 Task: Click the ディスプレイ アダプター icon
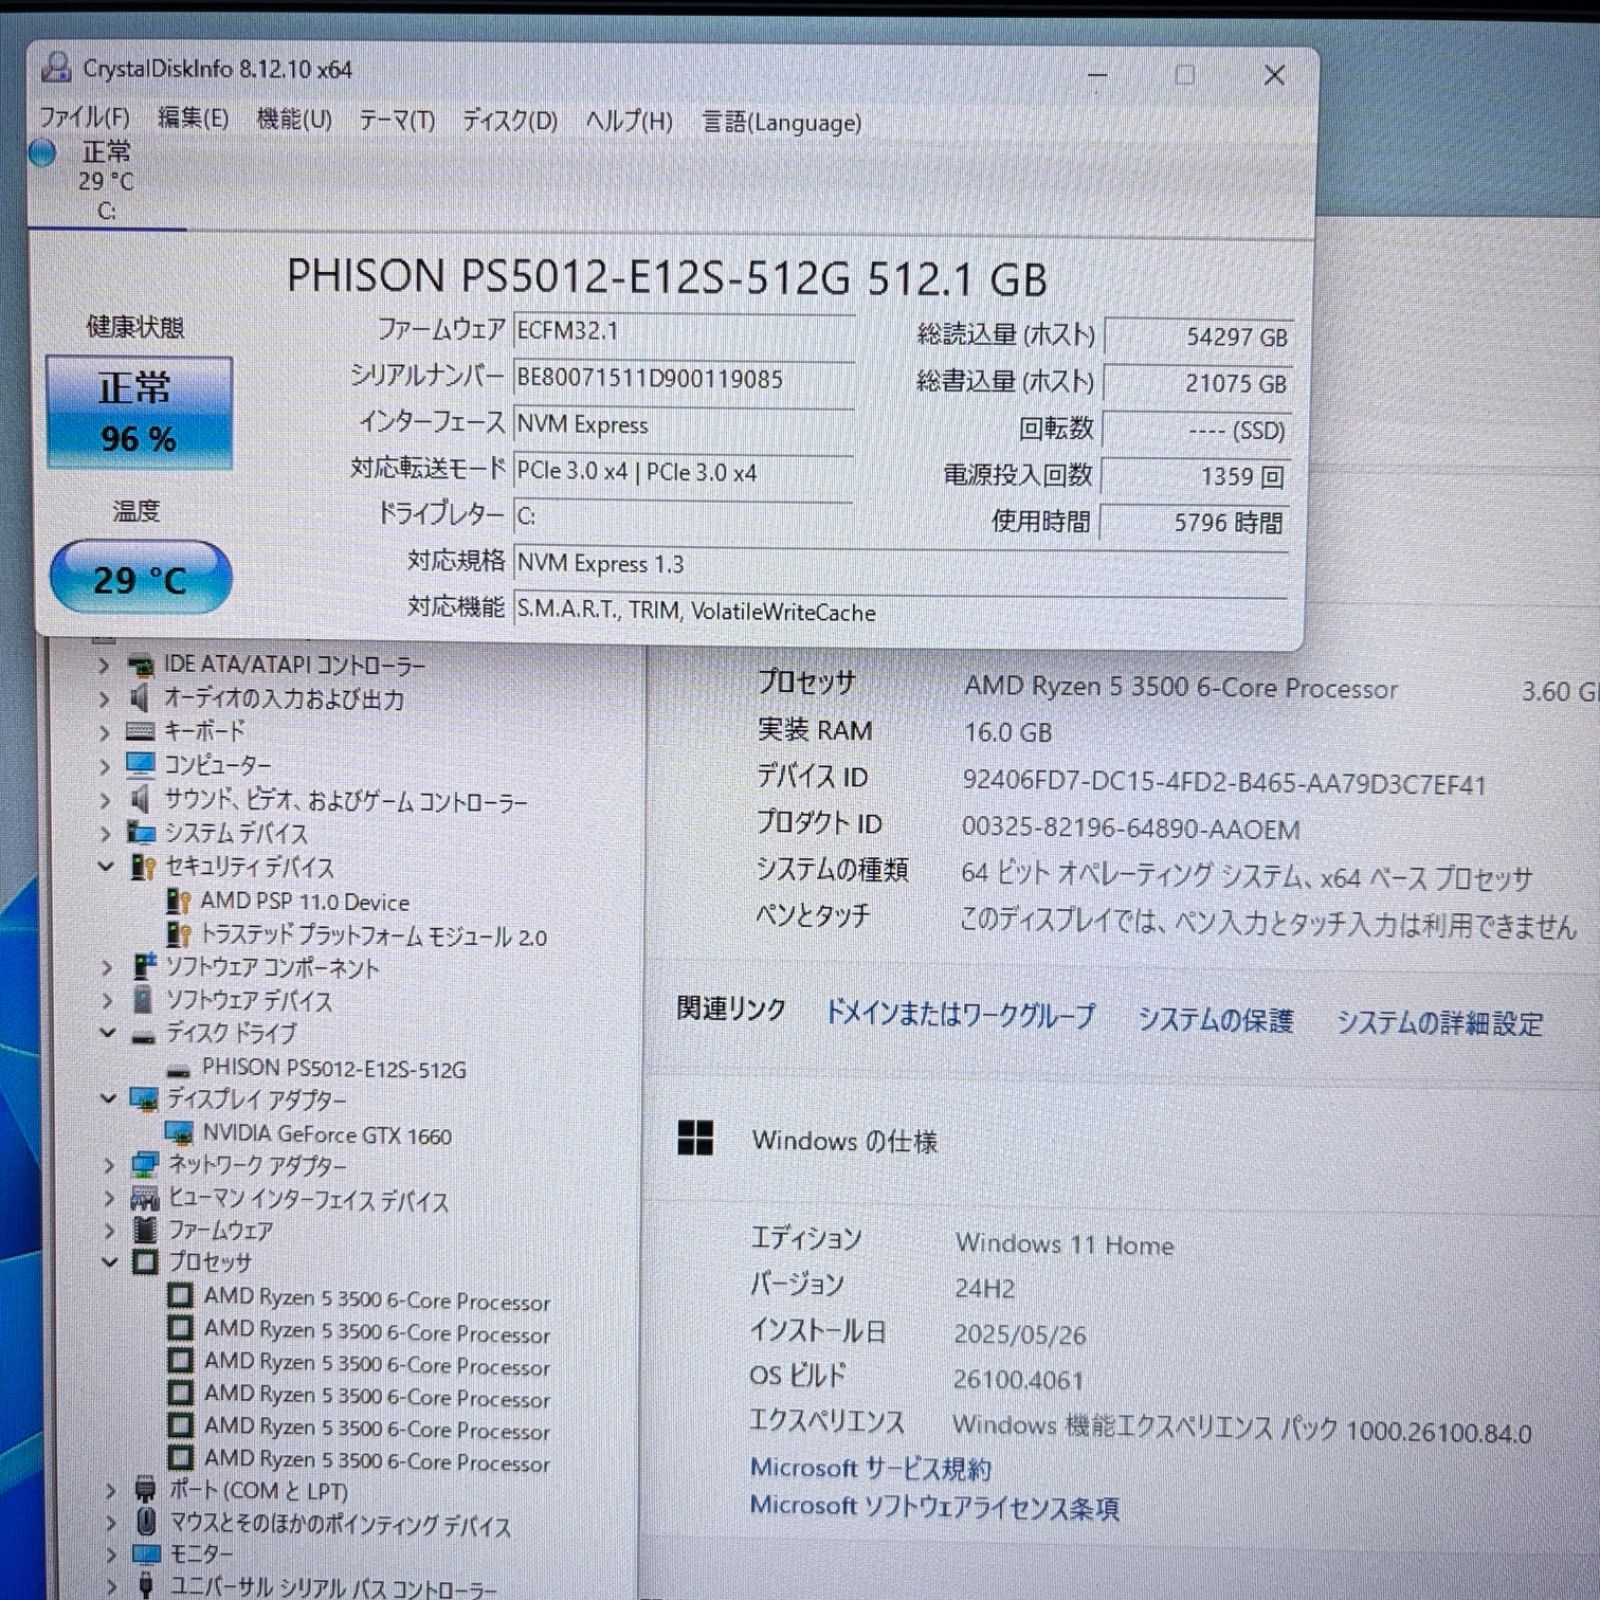144,1100
